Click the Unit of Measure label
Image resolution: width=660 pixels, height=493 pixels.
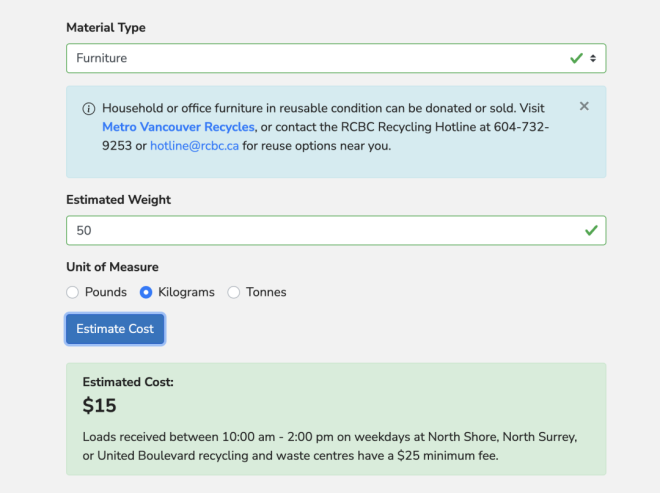pos(112,268)
